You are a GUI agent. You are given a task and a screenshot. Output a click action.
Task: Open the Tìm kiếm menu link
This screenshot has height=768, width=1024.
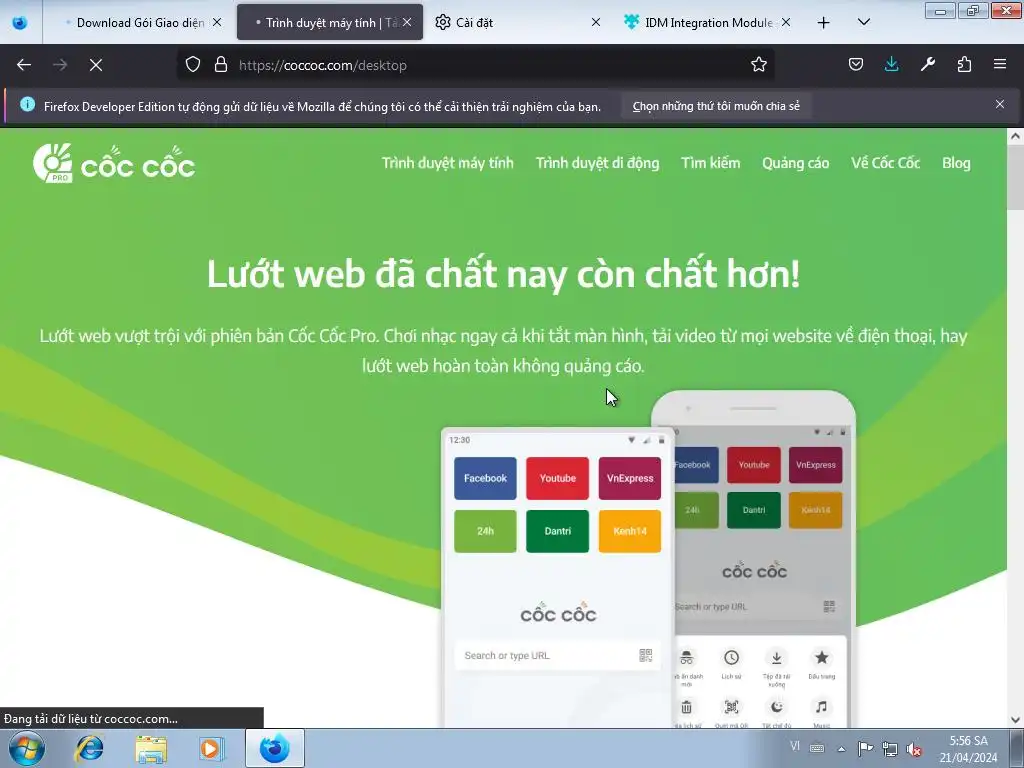pos(711,163)
